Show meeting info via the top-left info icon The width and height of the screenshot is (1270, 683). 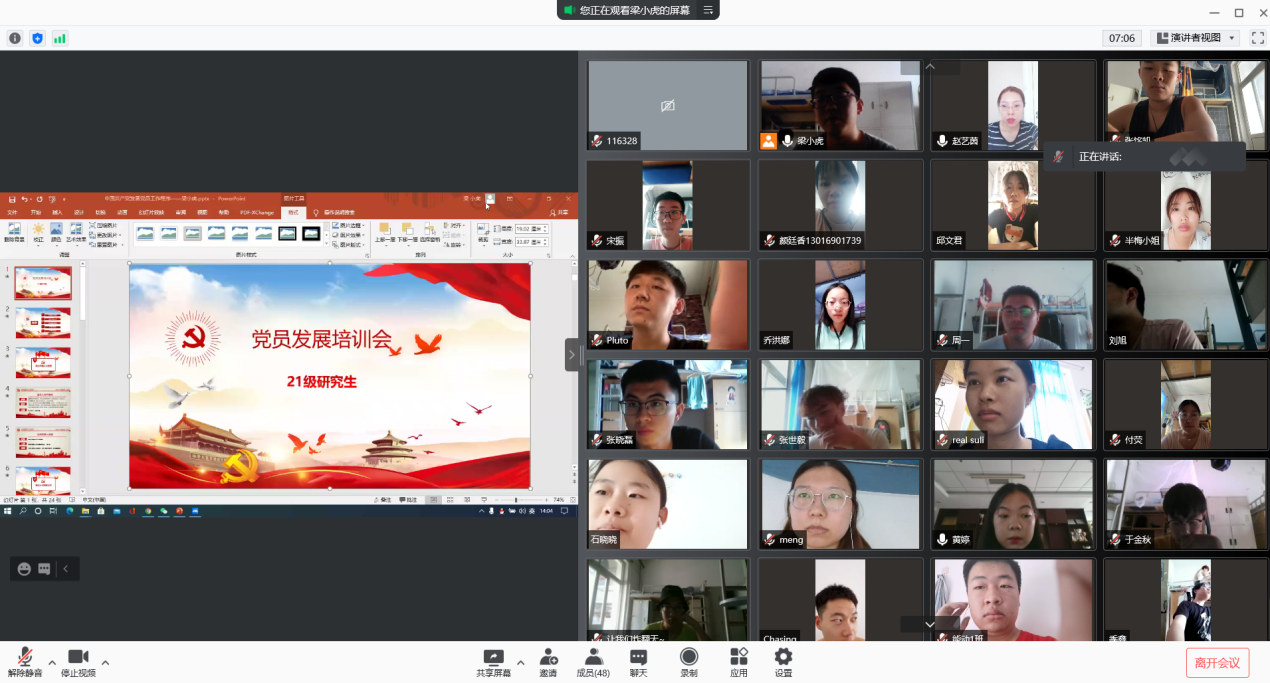point(15,38)
